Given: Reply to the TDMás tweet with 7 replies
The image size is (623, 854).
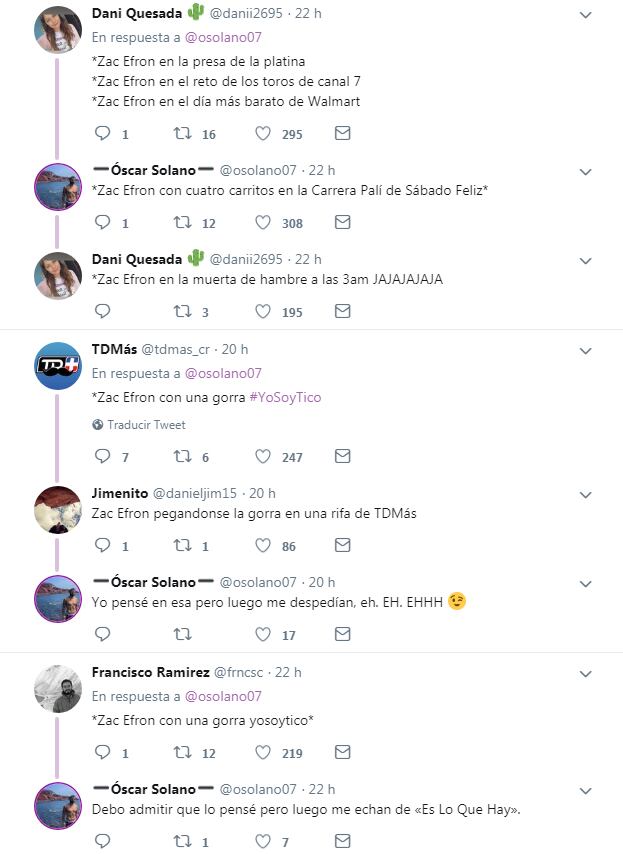Looking at the screenshot, I should [102, 457].
